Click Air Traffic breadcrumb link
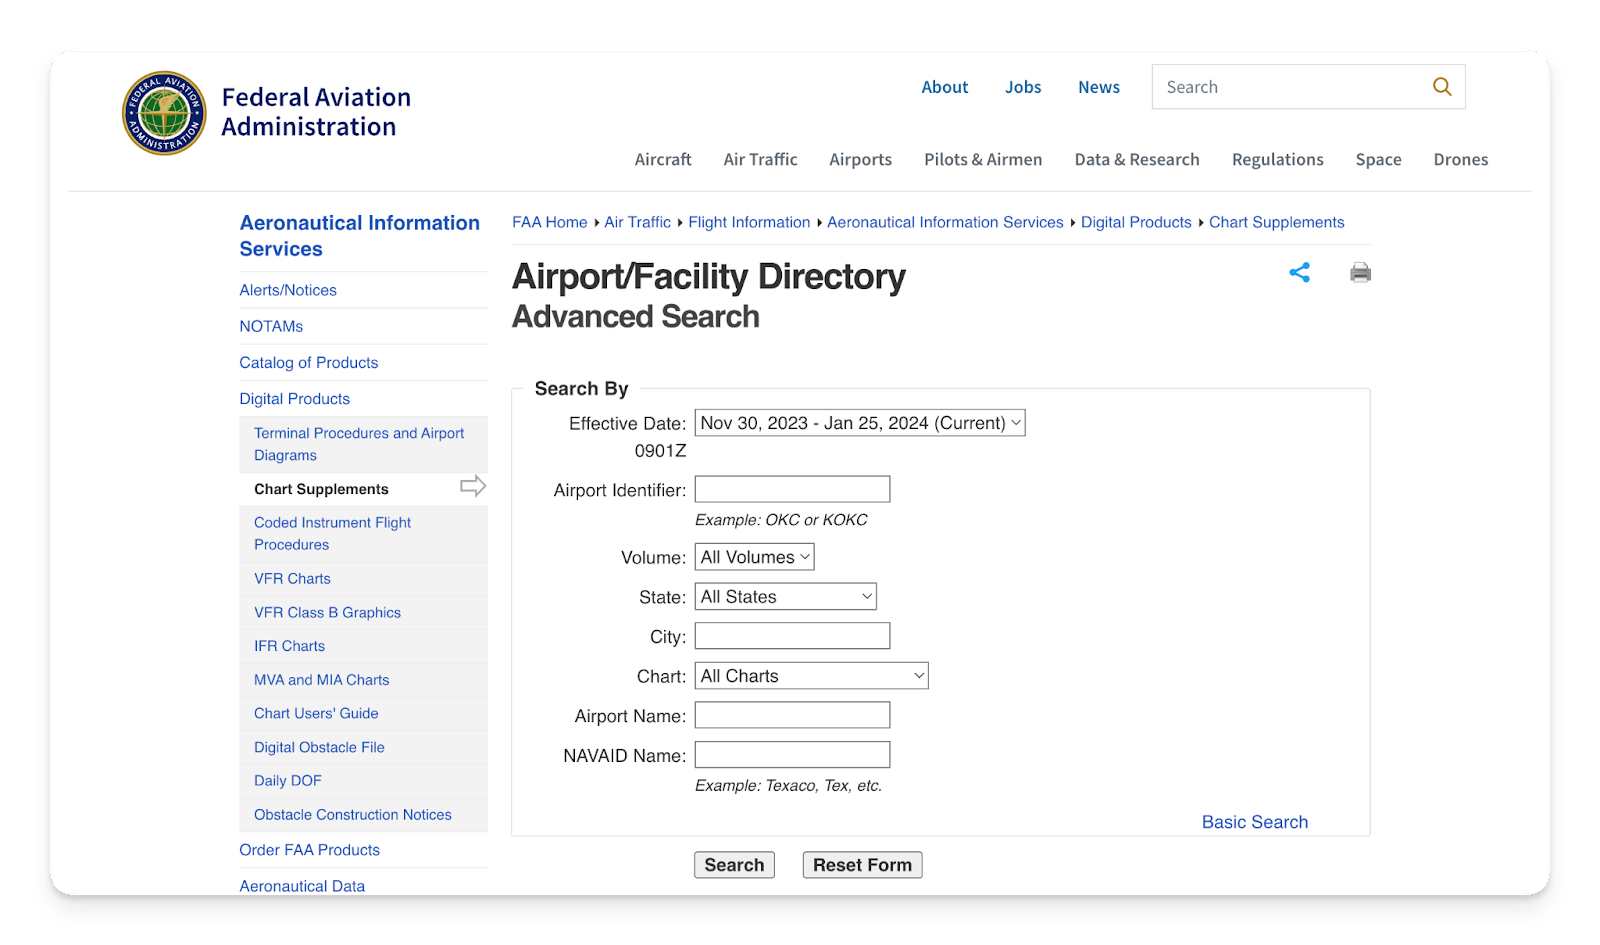This screenshot has width=1600, height=945. click(x=637, y=222)
